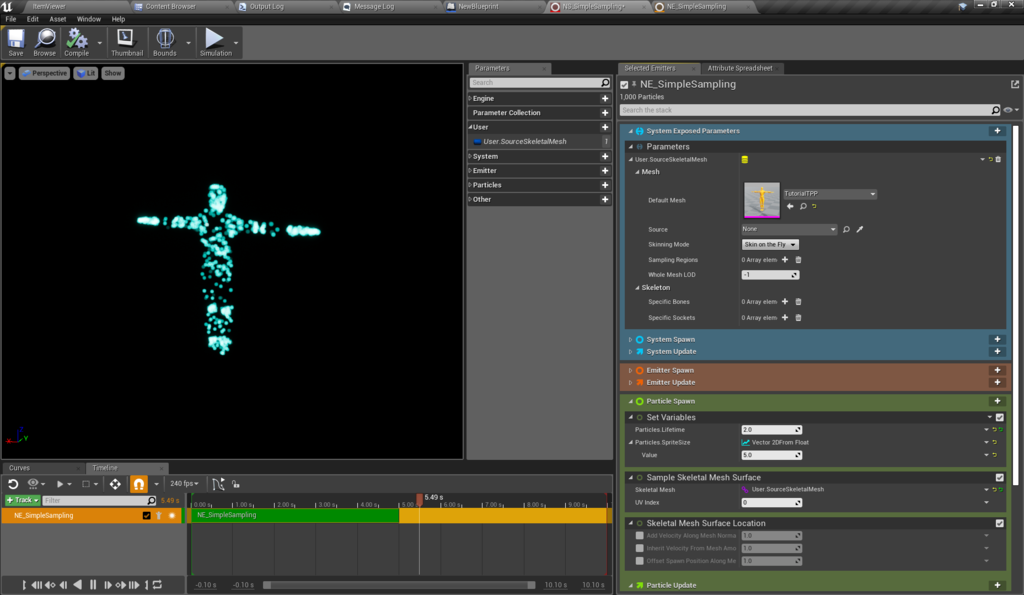
Task: Click the Perspective viewport button
Action: (44, 73)
